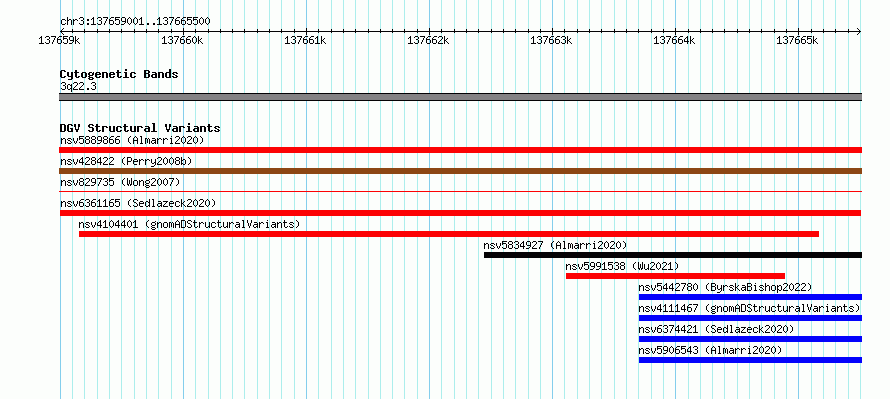The width and height of the screenshot is (890, 399).
Task: Click the red nsv4104401 variant bar
Action: coord(449,234)
